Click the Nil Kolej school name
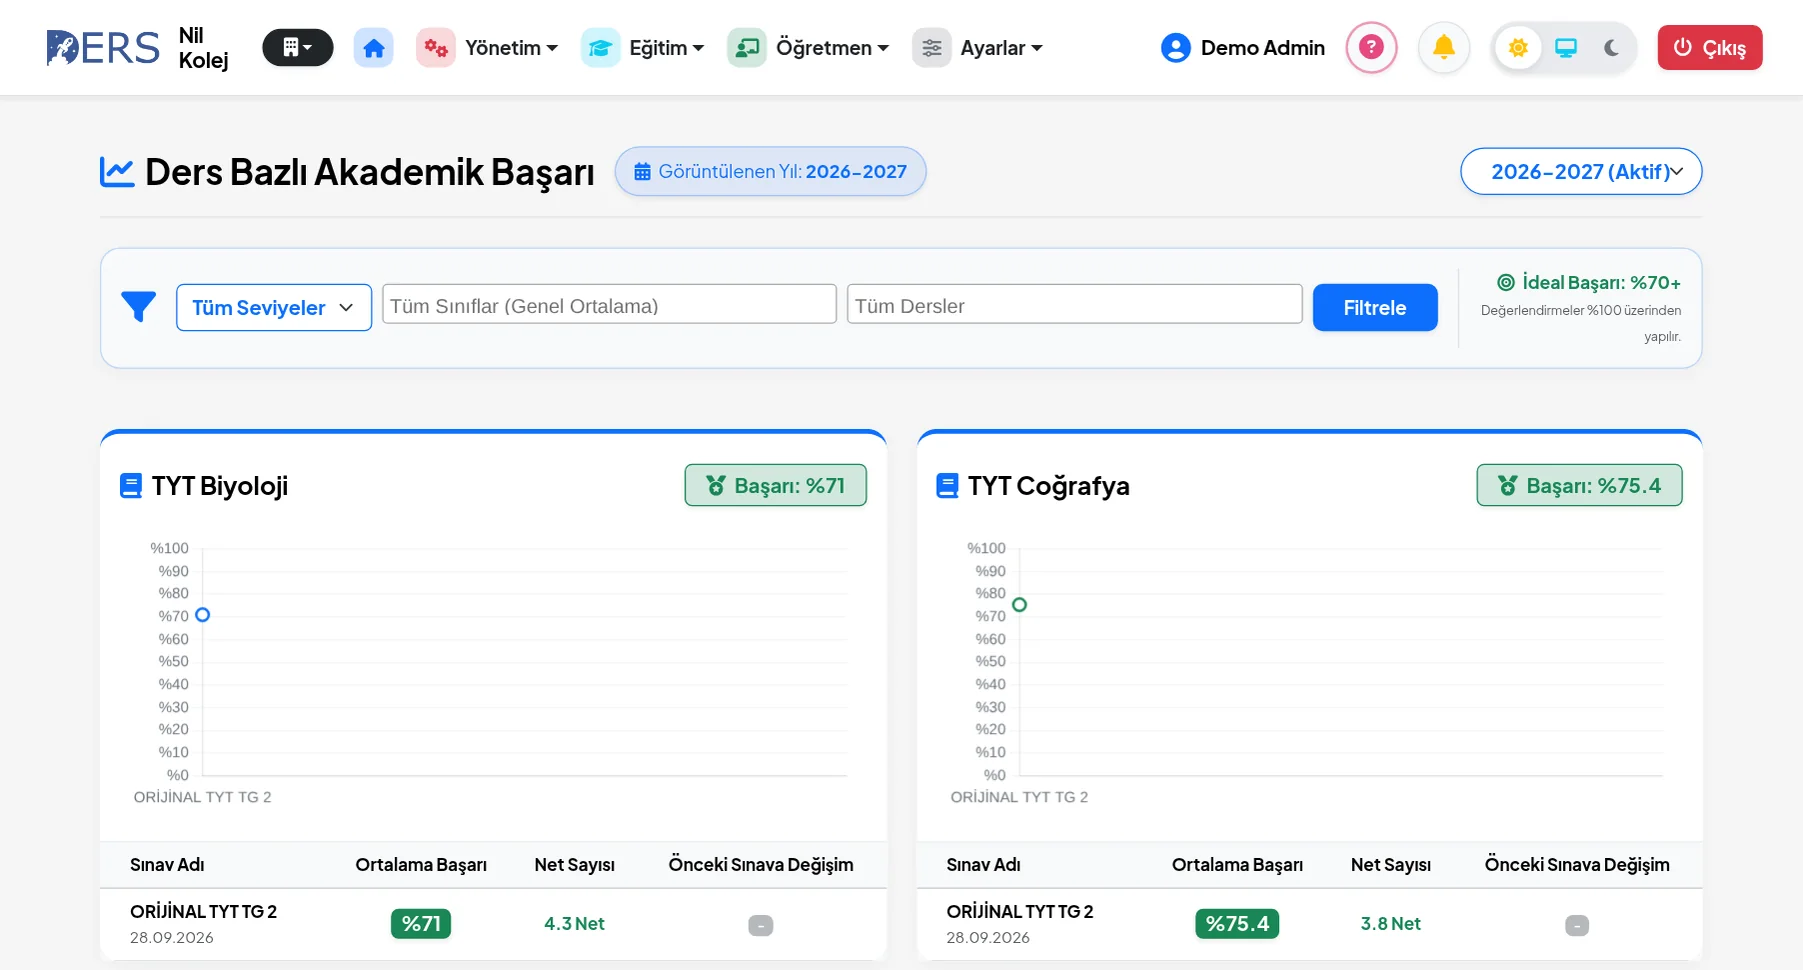1803x970 pixels. pyautogui.click(x=204, y=48)
